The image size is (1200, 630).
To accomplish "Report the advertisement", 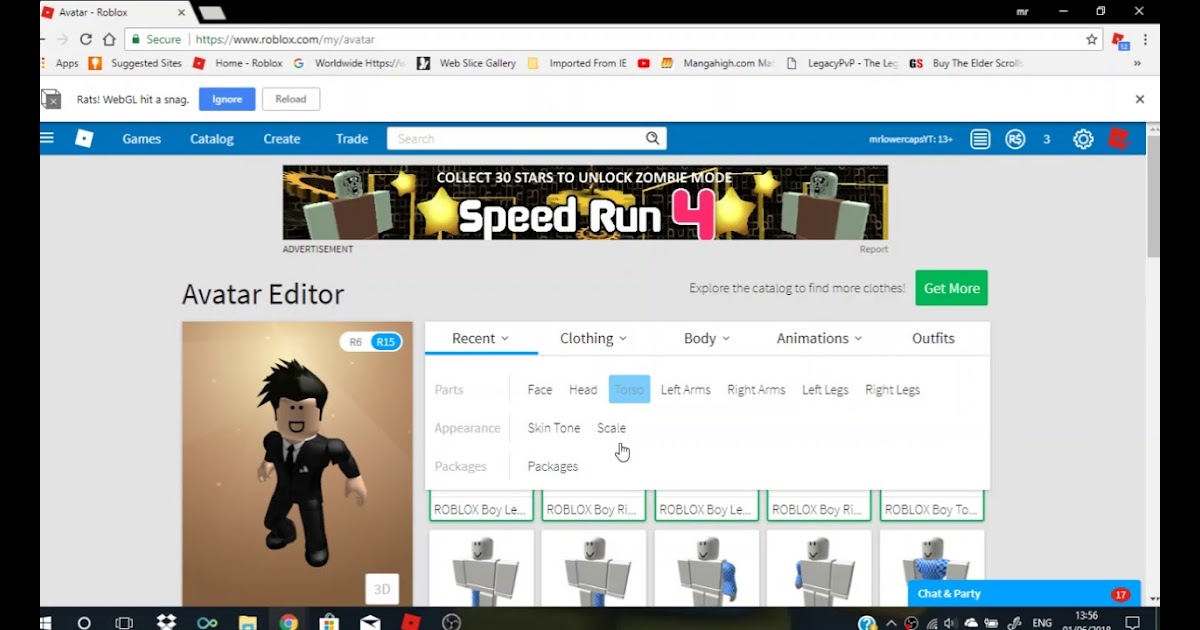I will (873, 249).
